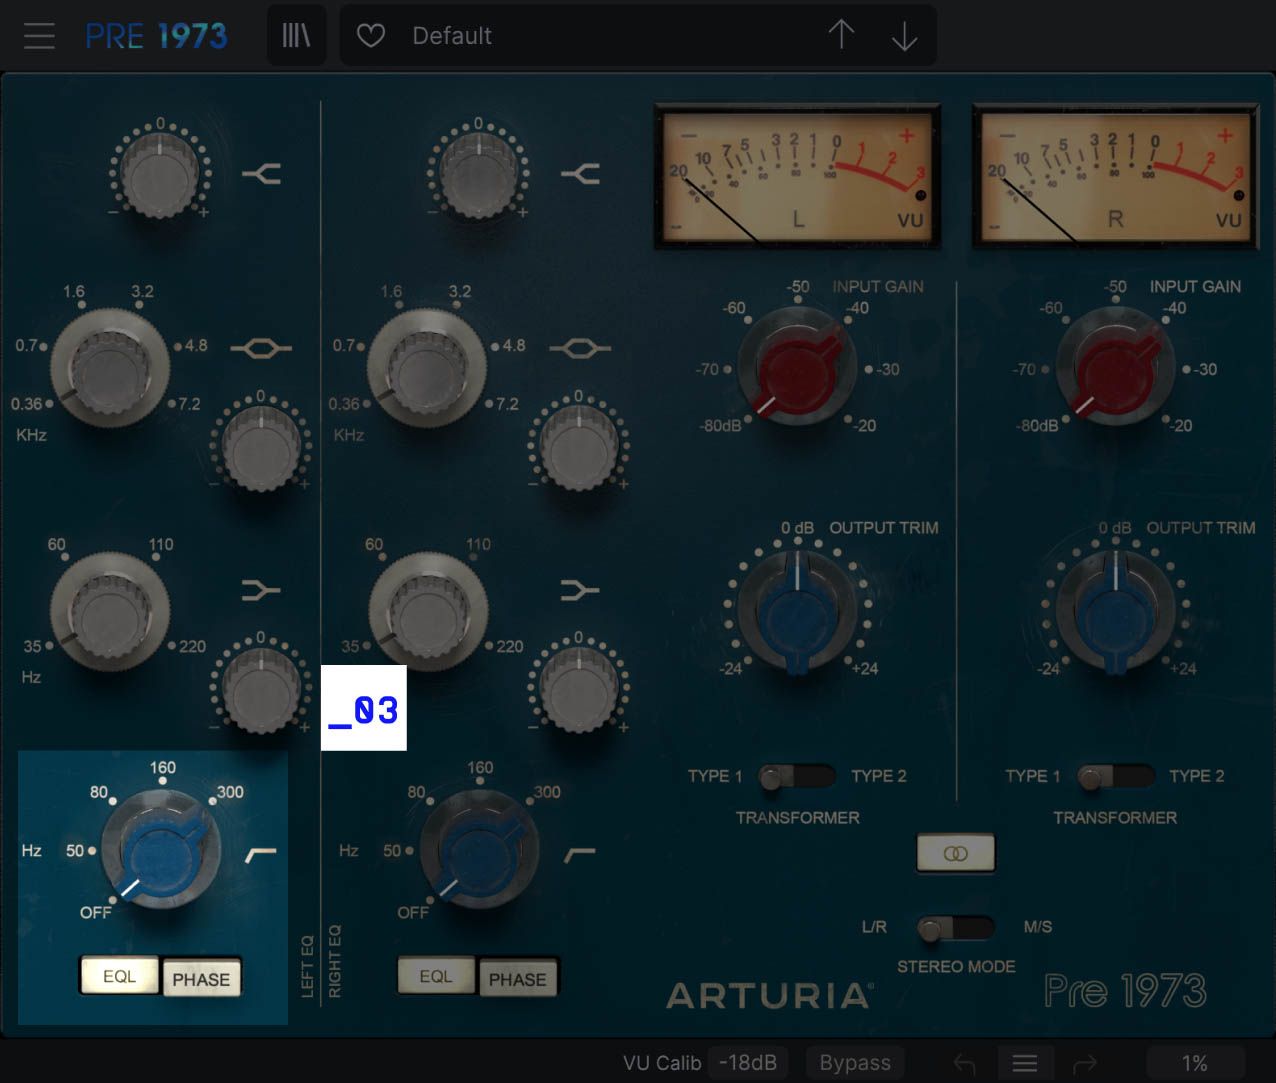The image size is (1276, 1083).
Task: Toggle the right EQ's EQL button
Action: 436,976
